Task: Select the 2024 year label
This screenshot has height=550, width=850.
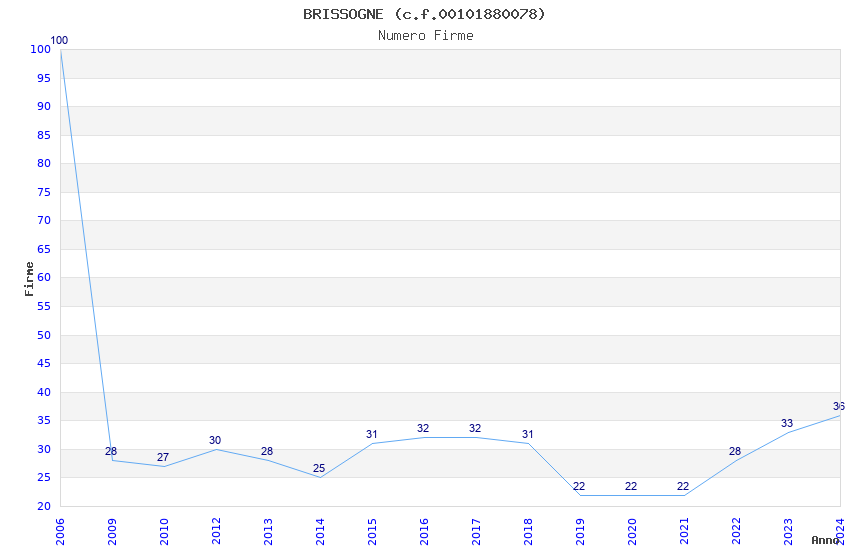Action: (841, 531)
